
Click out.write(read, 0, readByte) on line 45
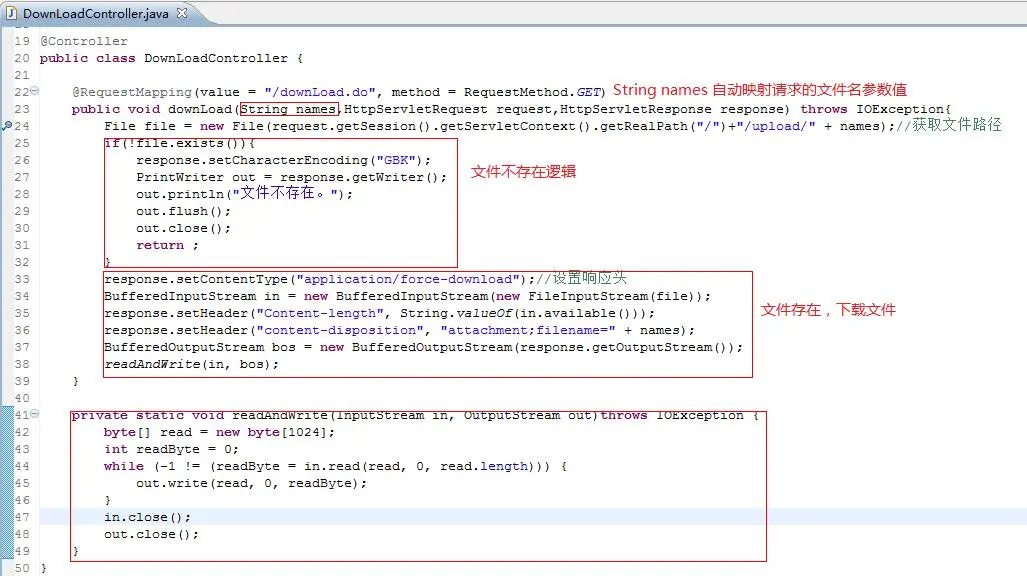click(x=248, y=484)
